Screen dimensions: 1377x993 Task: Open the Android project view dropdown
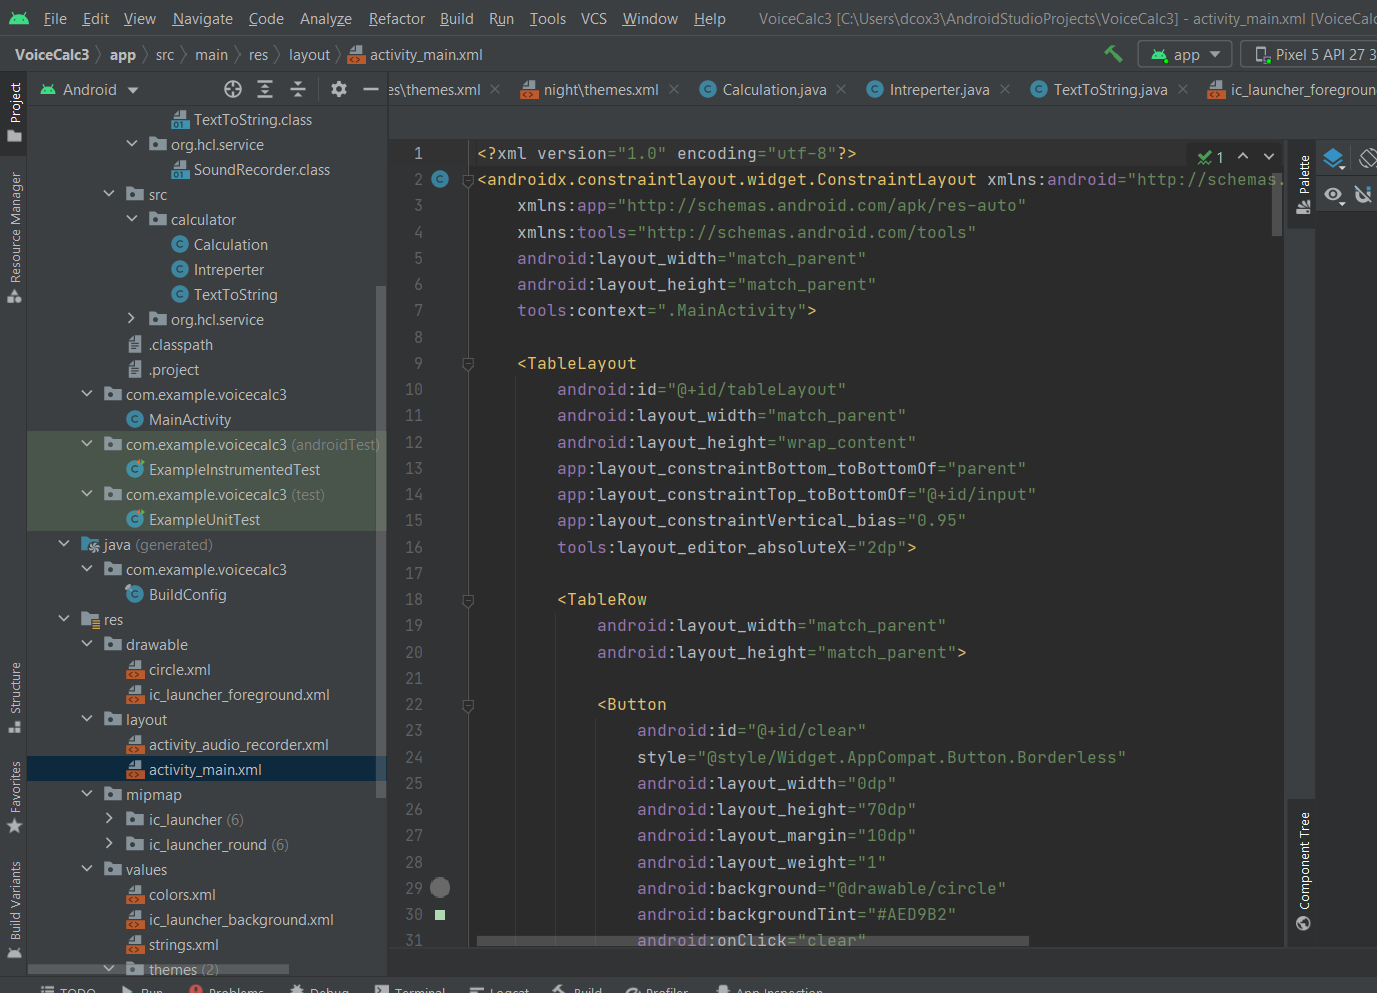pyautogui.click(x=90, y=90)
